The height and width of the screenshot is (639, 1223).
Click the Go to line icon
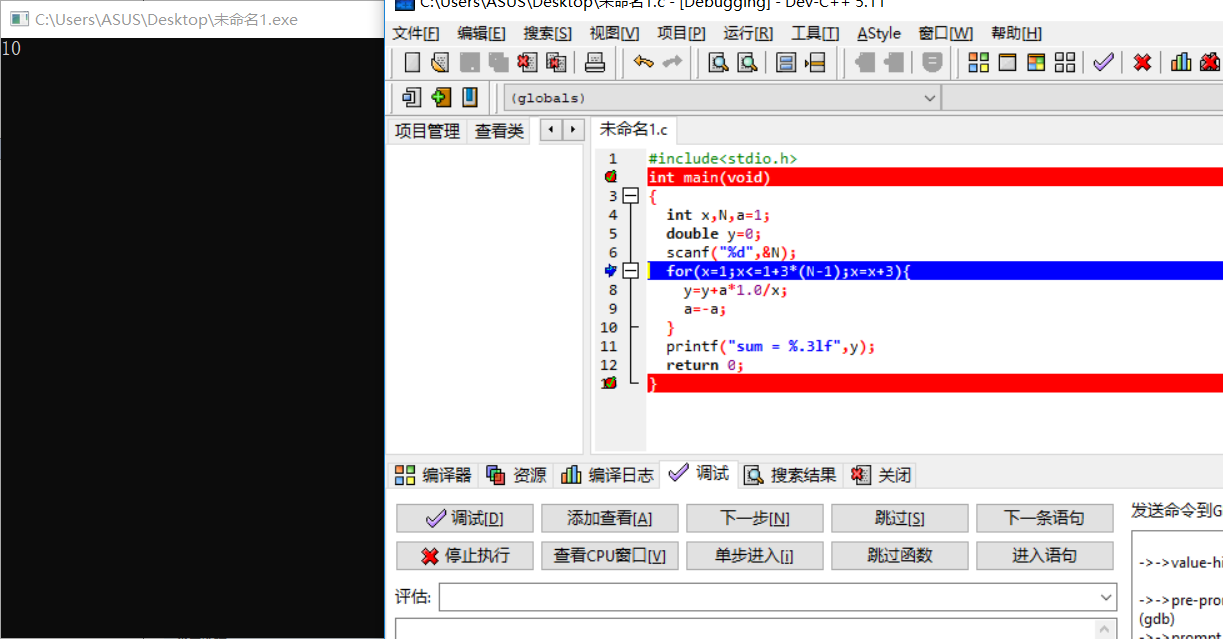(x=816, y=63)
